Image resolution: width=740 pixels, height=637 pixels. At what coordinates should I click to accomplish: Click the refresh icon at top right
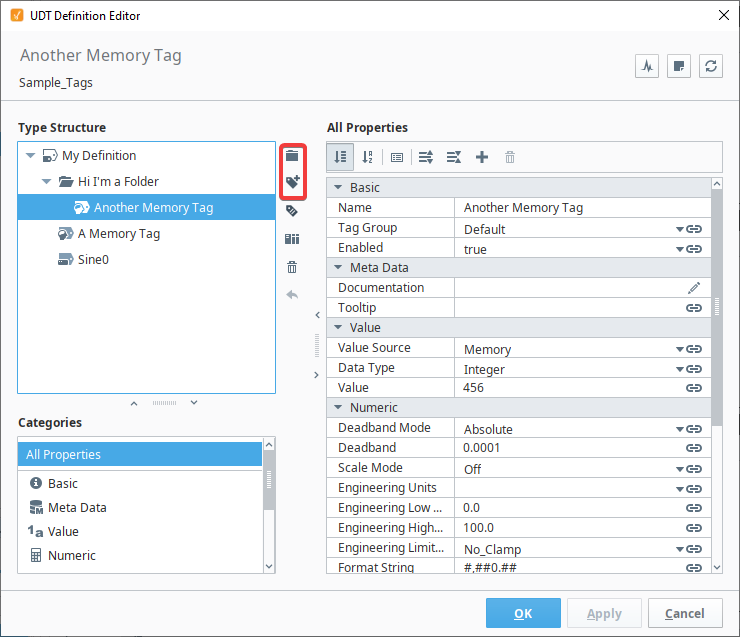coord(711,66)
